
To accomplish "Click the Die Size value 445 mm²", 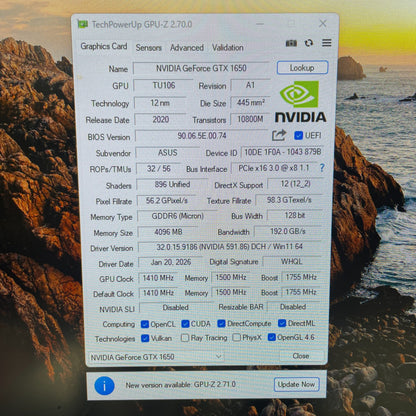I will 250,102.
